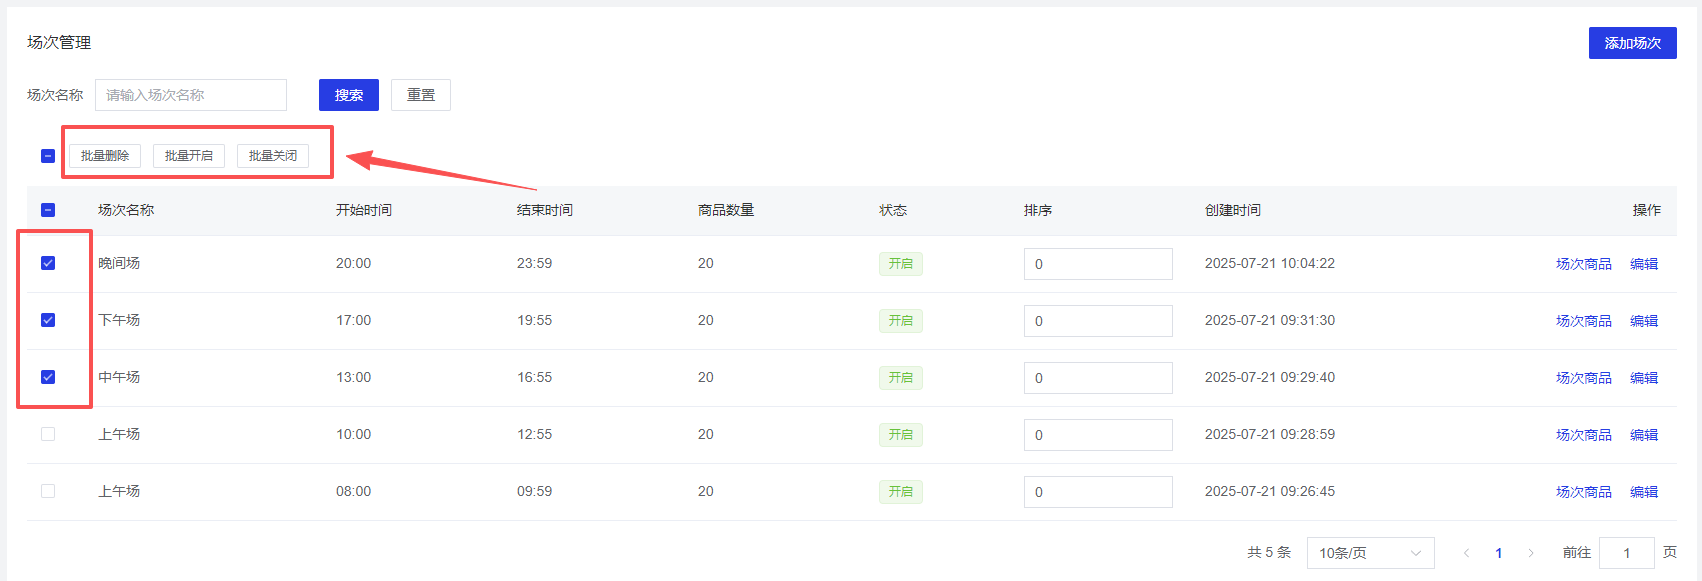The height and width of the screenshot is (581, 1702).
Task: Click next page arrow in pagination
Action: (x=1530, y=553)
